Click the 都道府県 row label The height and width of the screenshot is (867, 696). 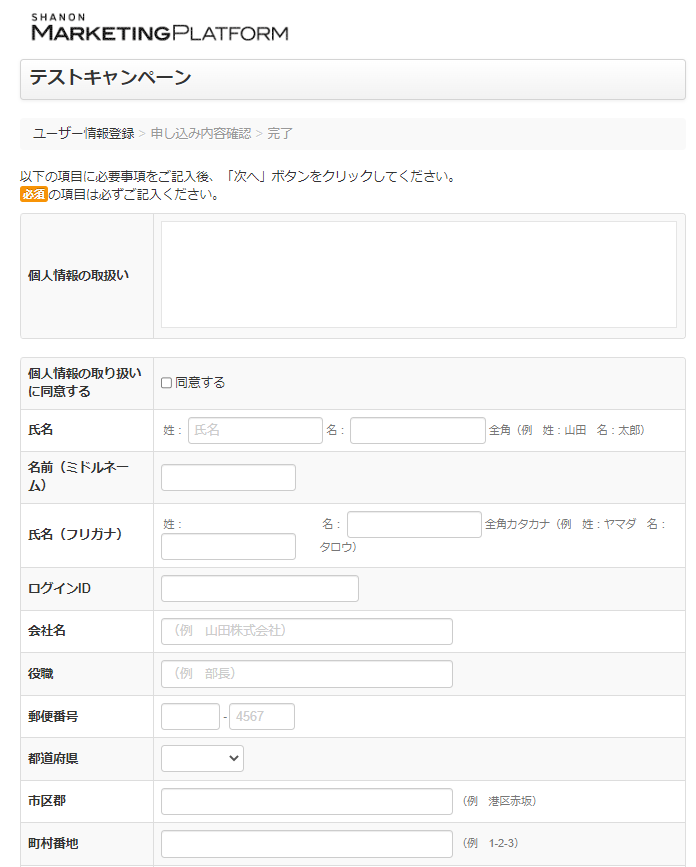point(53,759)
